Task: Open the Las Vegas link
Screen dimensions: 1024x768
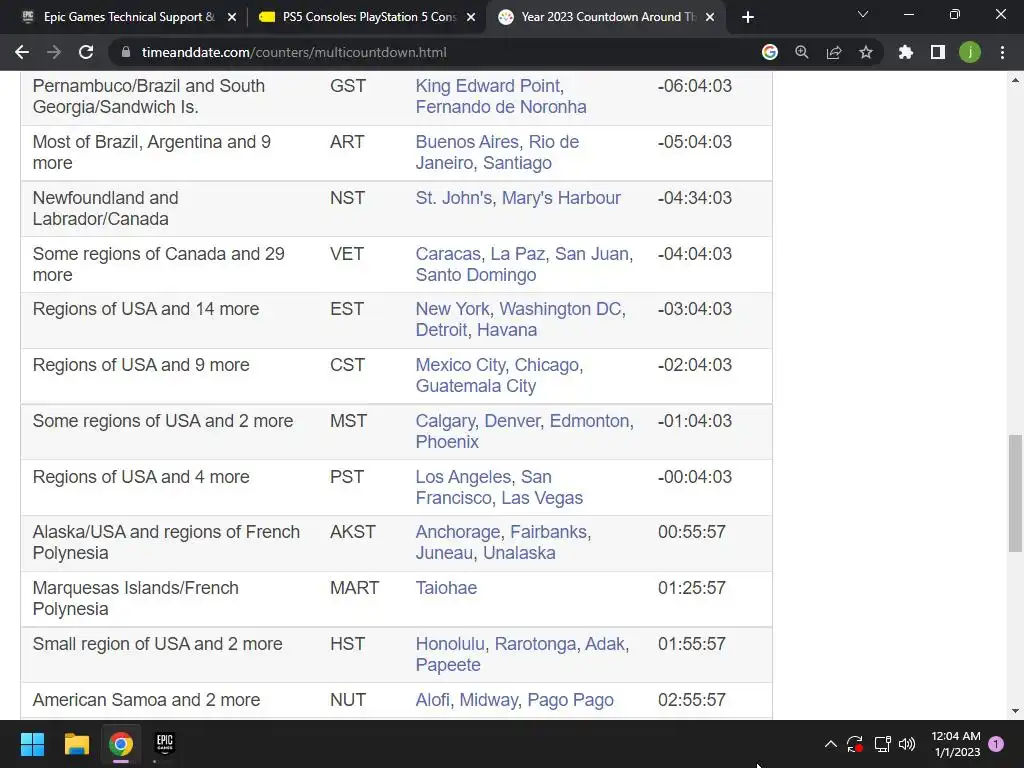Action: point(542,498)
